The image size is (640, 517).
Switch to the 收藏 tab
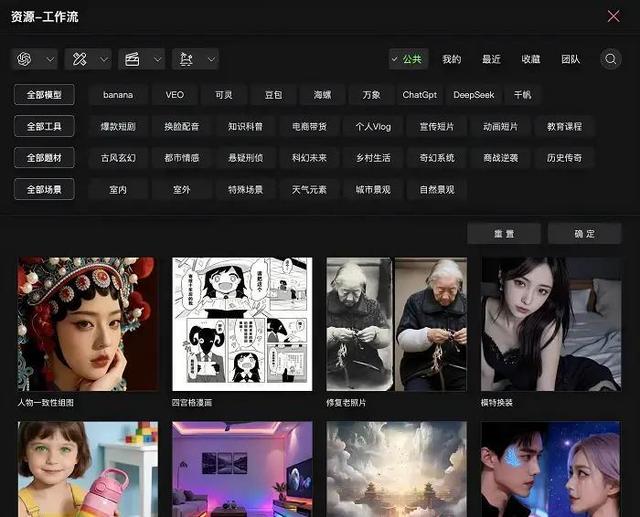point(531,60)
